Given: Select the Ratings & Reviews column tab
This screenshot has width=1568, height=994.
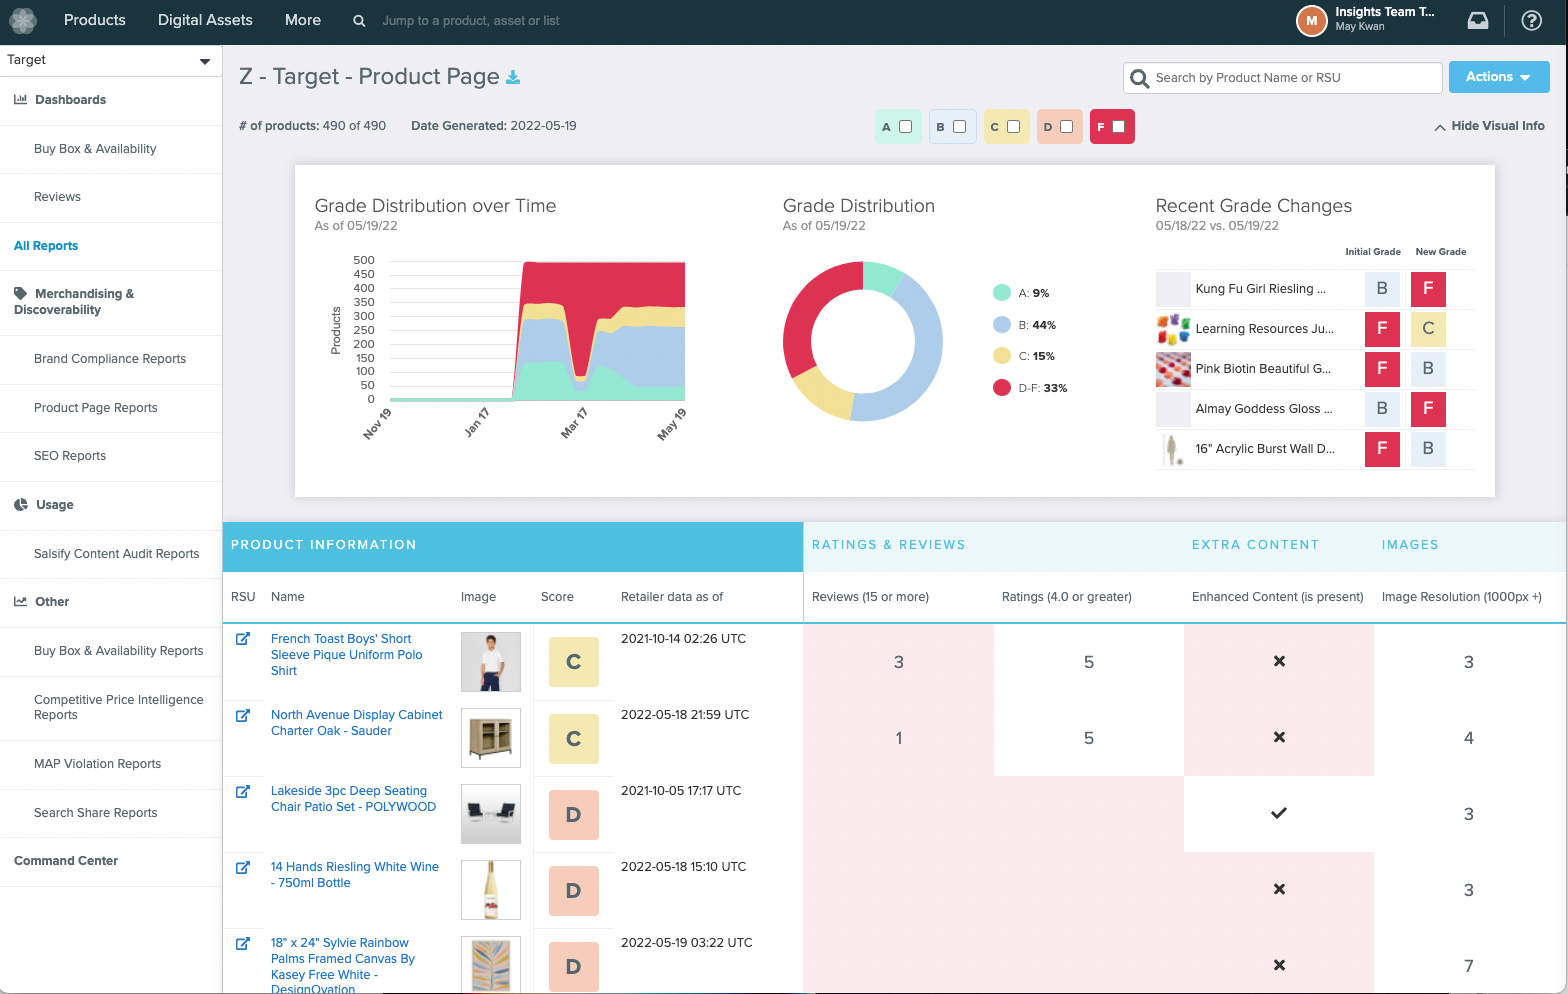Looking at the screenshot, I should tap(889, 545).
